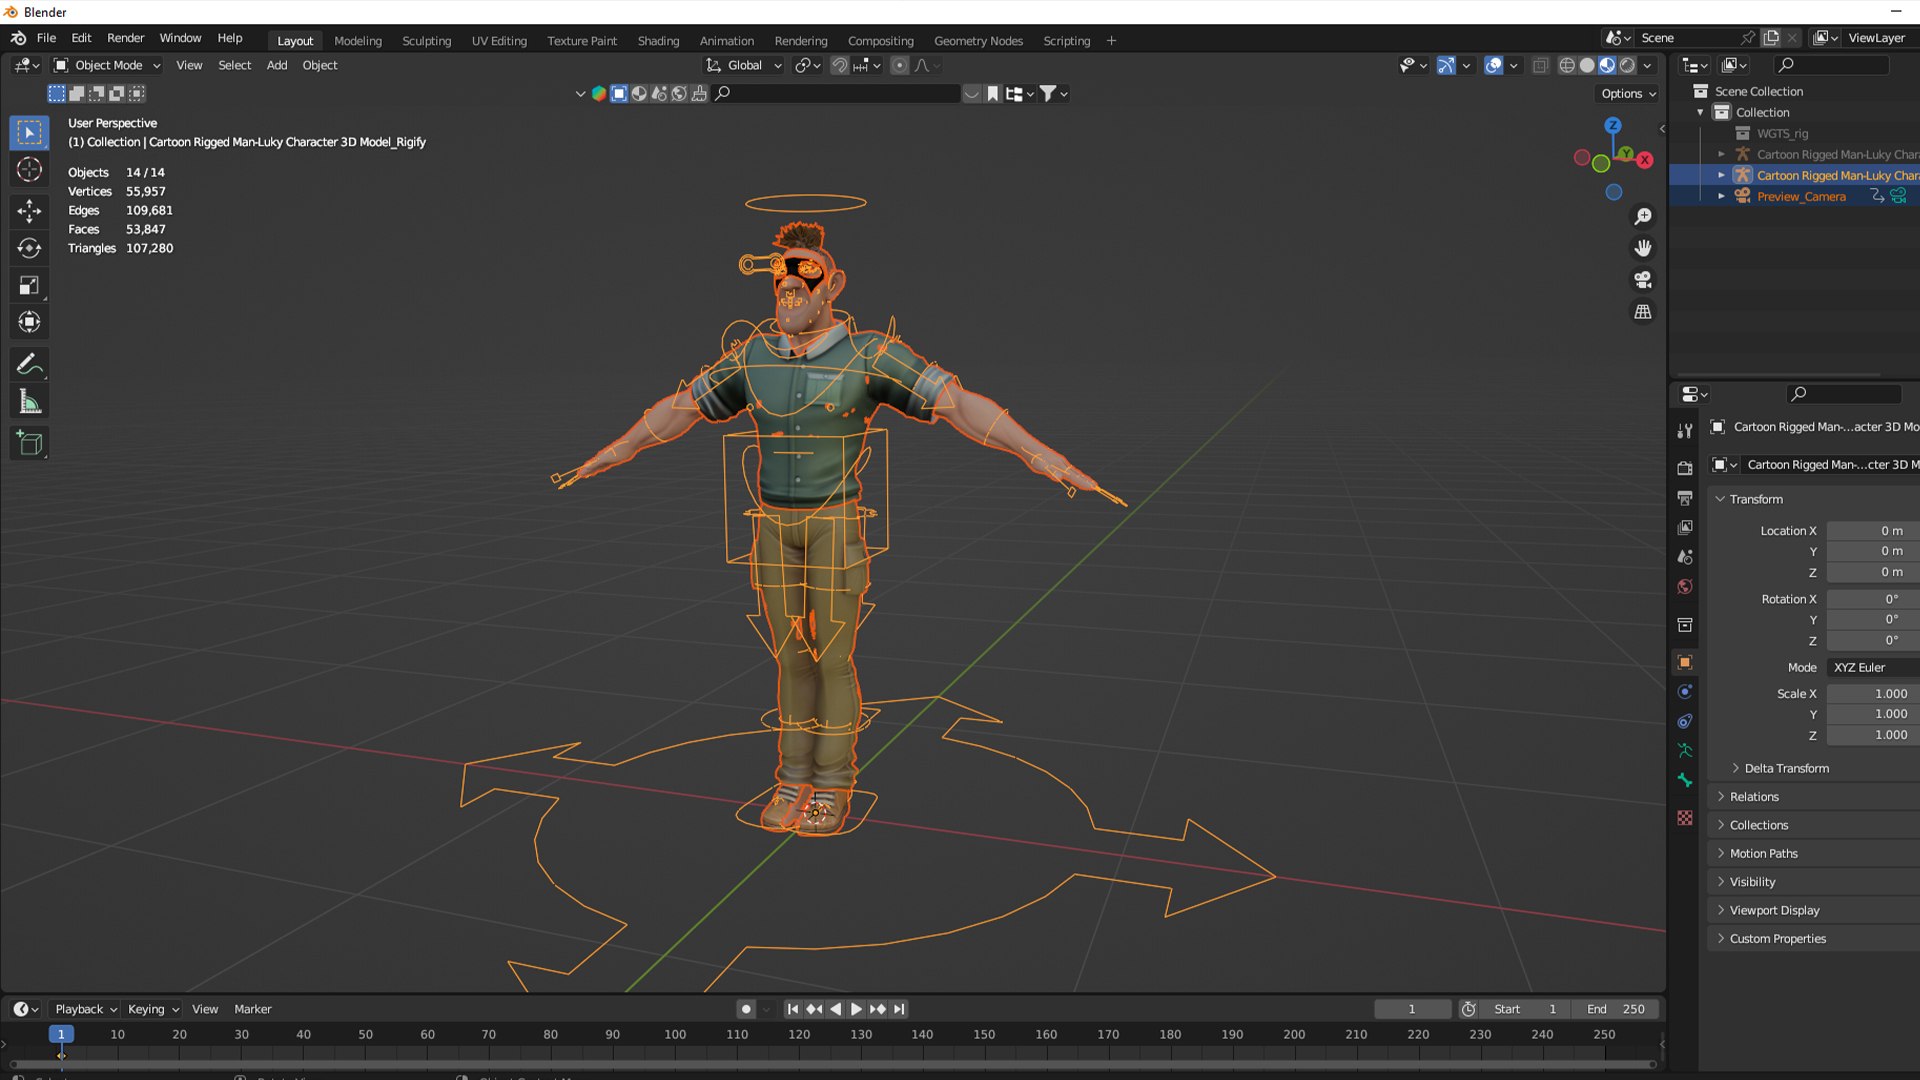The height and width of the screenshot is (1080, 1920).
Task: Open the viewport Add menu
Action: click(277, 65)
